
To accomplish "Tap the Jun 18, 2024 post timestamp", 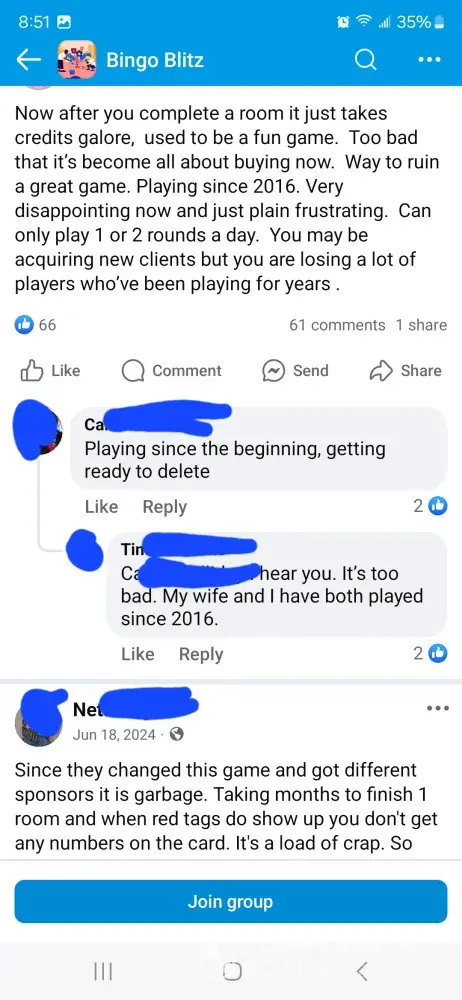I will [114, 734].
